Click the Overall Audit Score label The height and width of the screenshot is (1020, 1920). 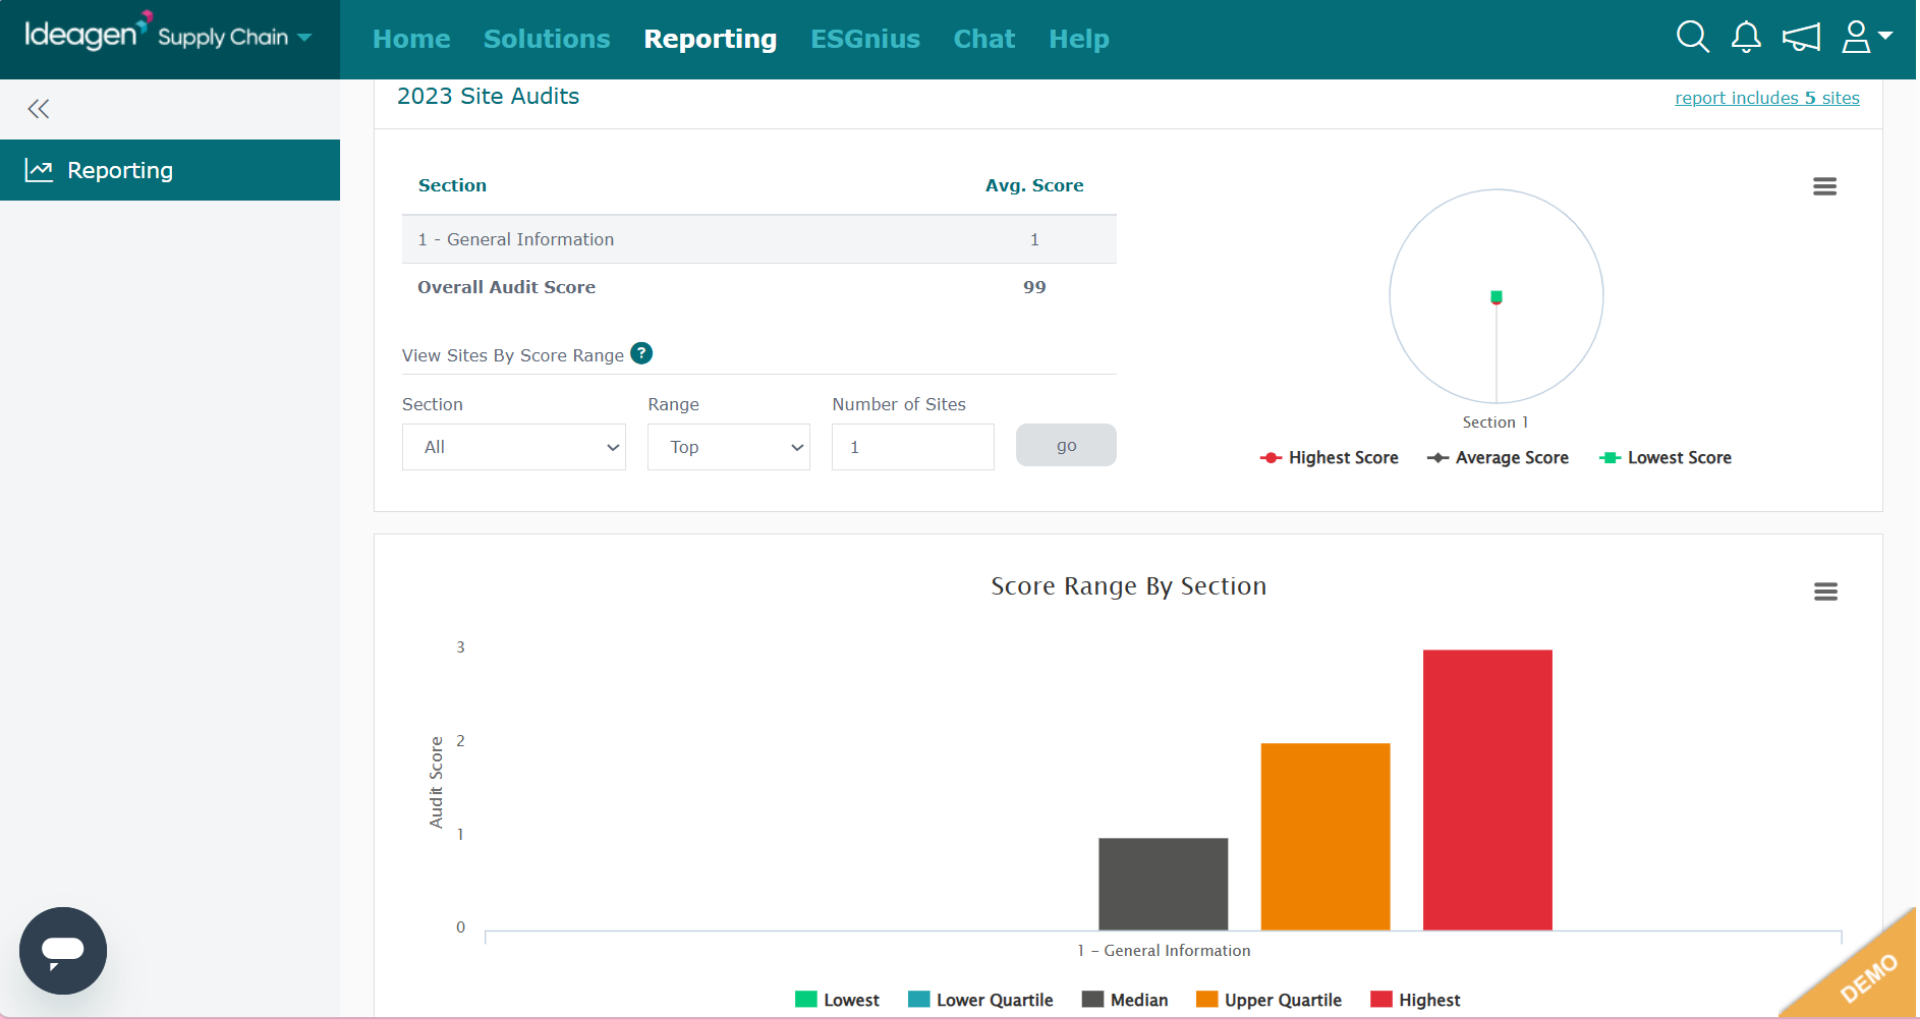(x=506, y=287)
